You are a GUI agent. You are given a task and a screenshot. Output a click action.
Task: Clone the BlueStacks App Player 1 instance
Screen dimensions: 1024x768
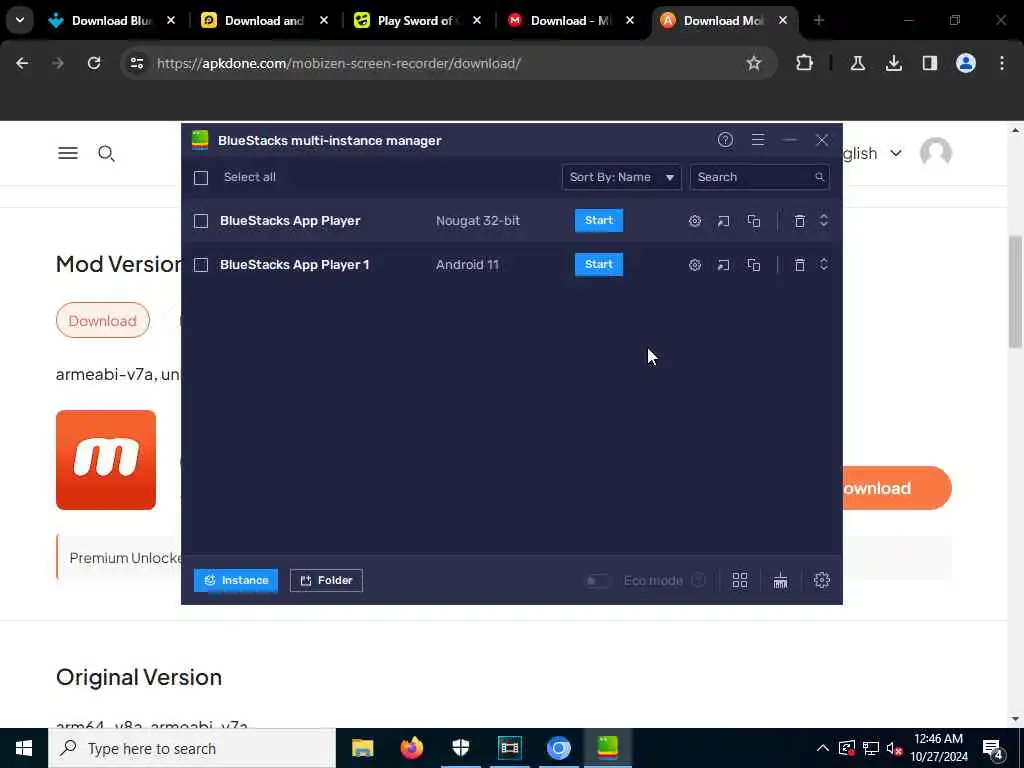754,265
